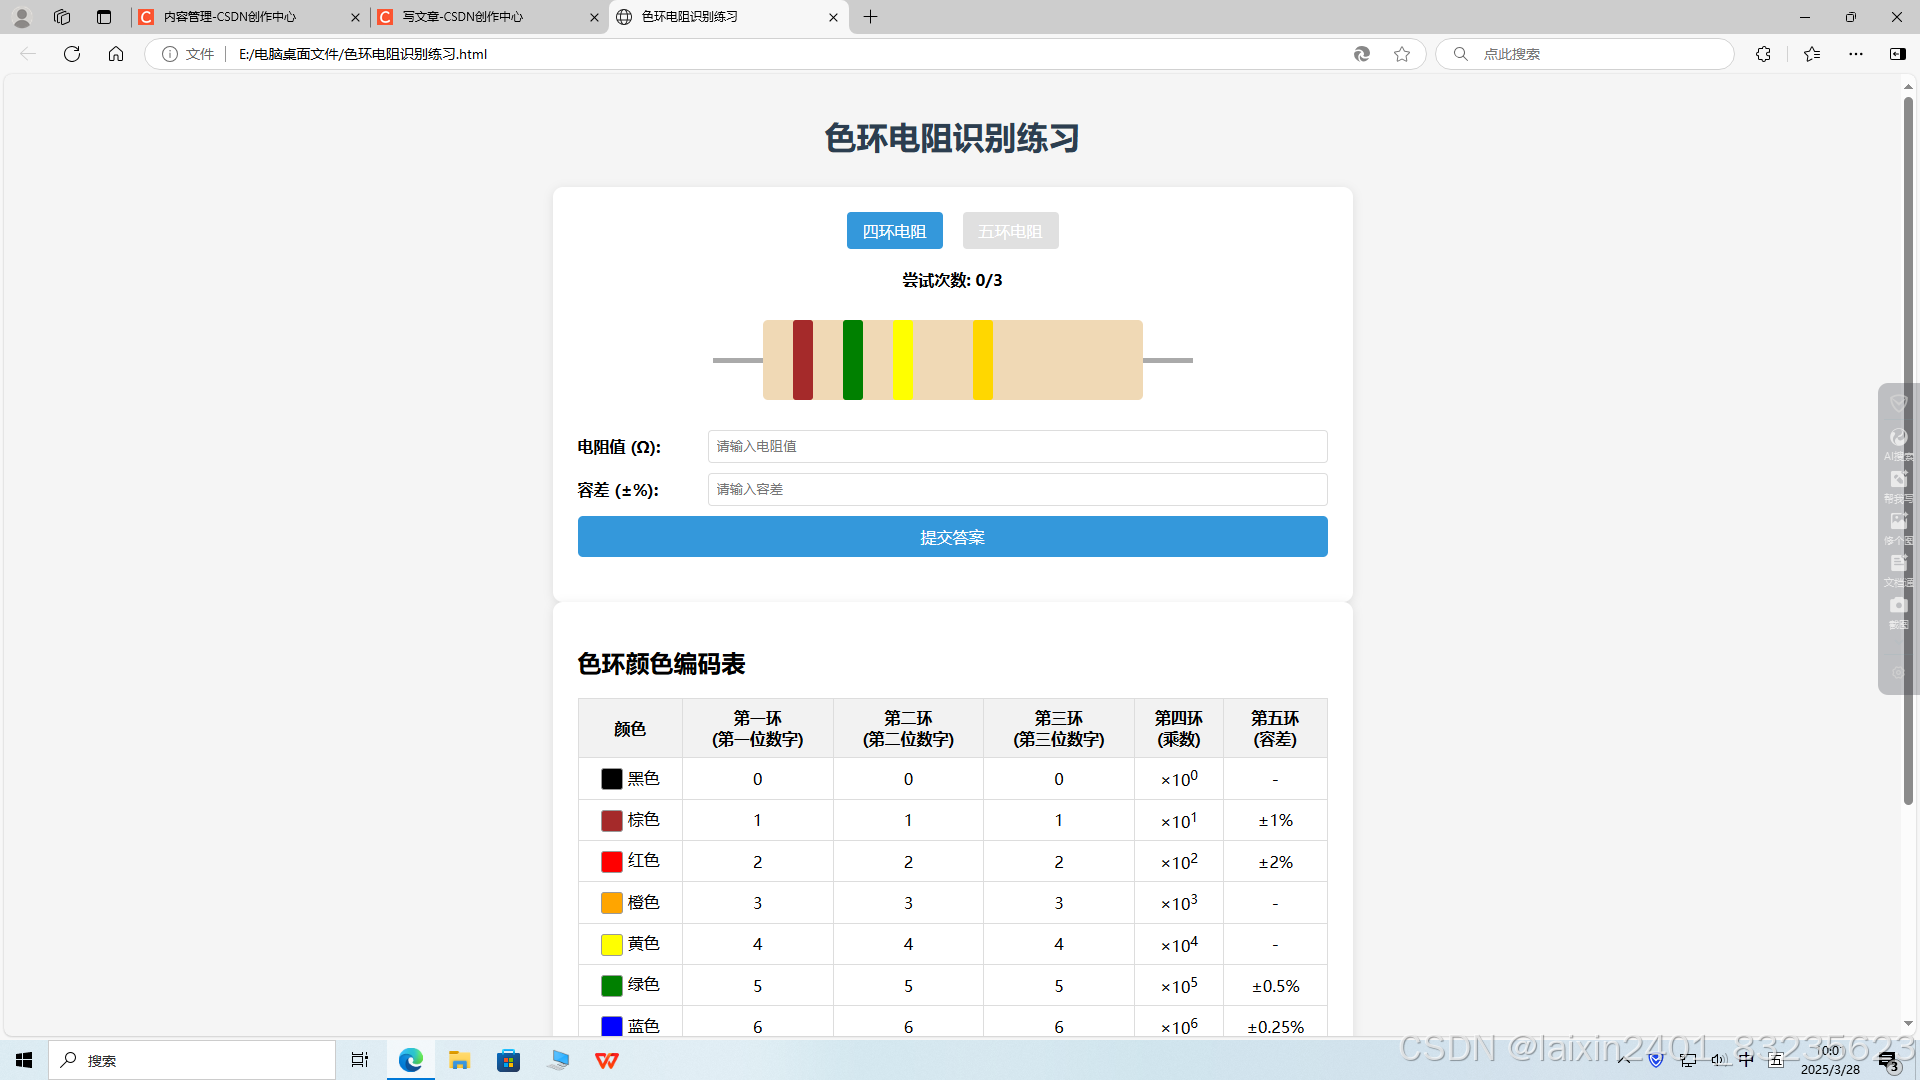1920x1080 pixels.
Task: Focus the 容差 input field
Action: point(1017,490)
